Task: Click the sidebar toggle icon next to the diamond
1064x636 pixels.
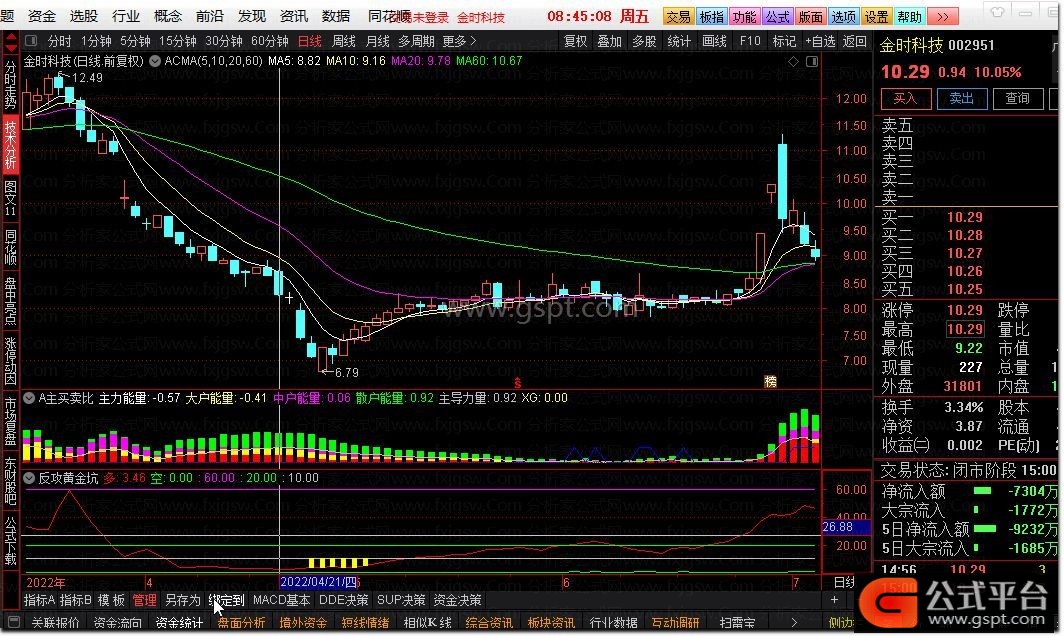Action: [812, 62]
